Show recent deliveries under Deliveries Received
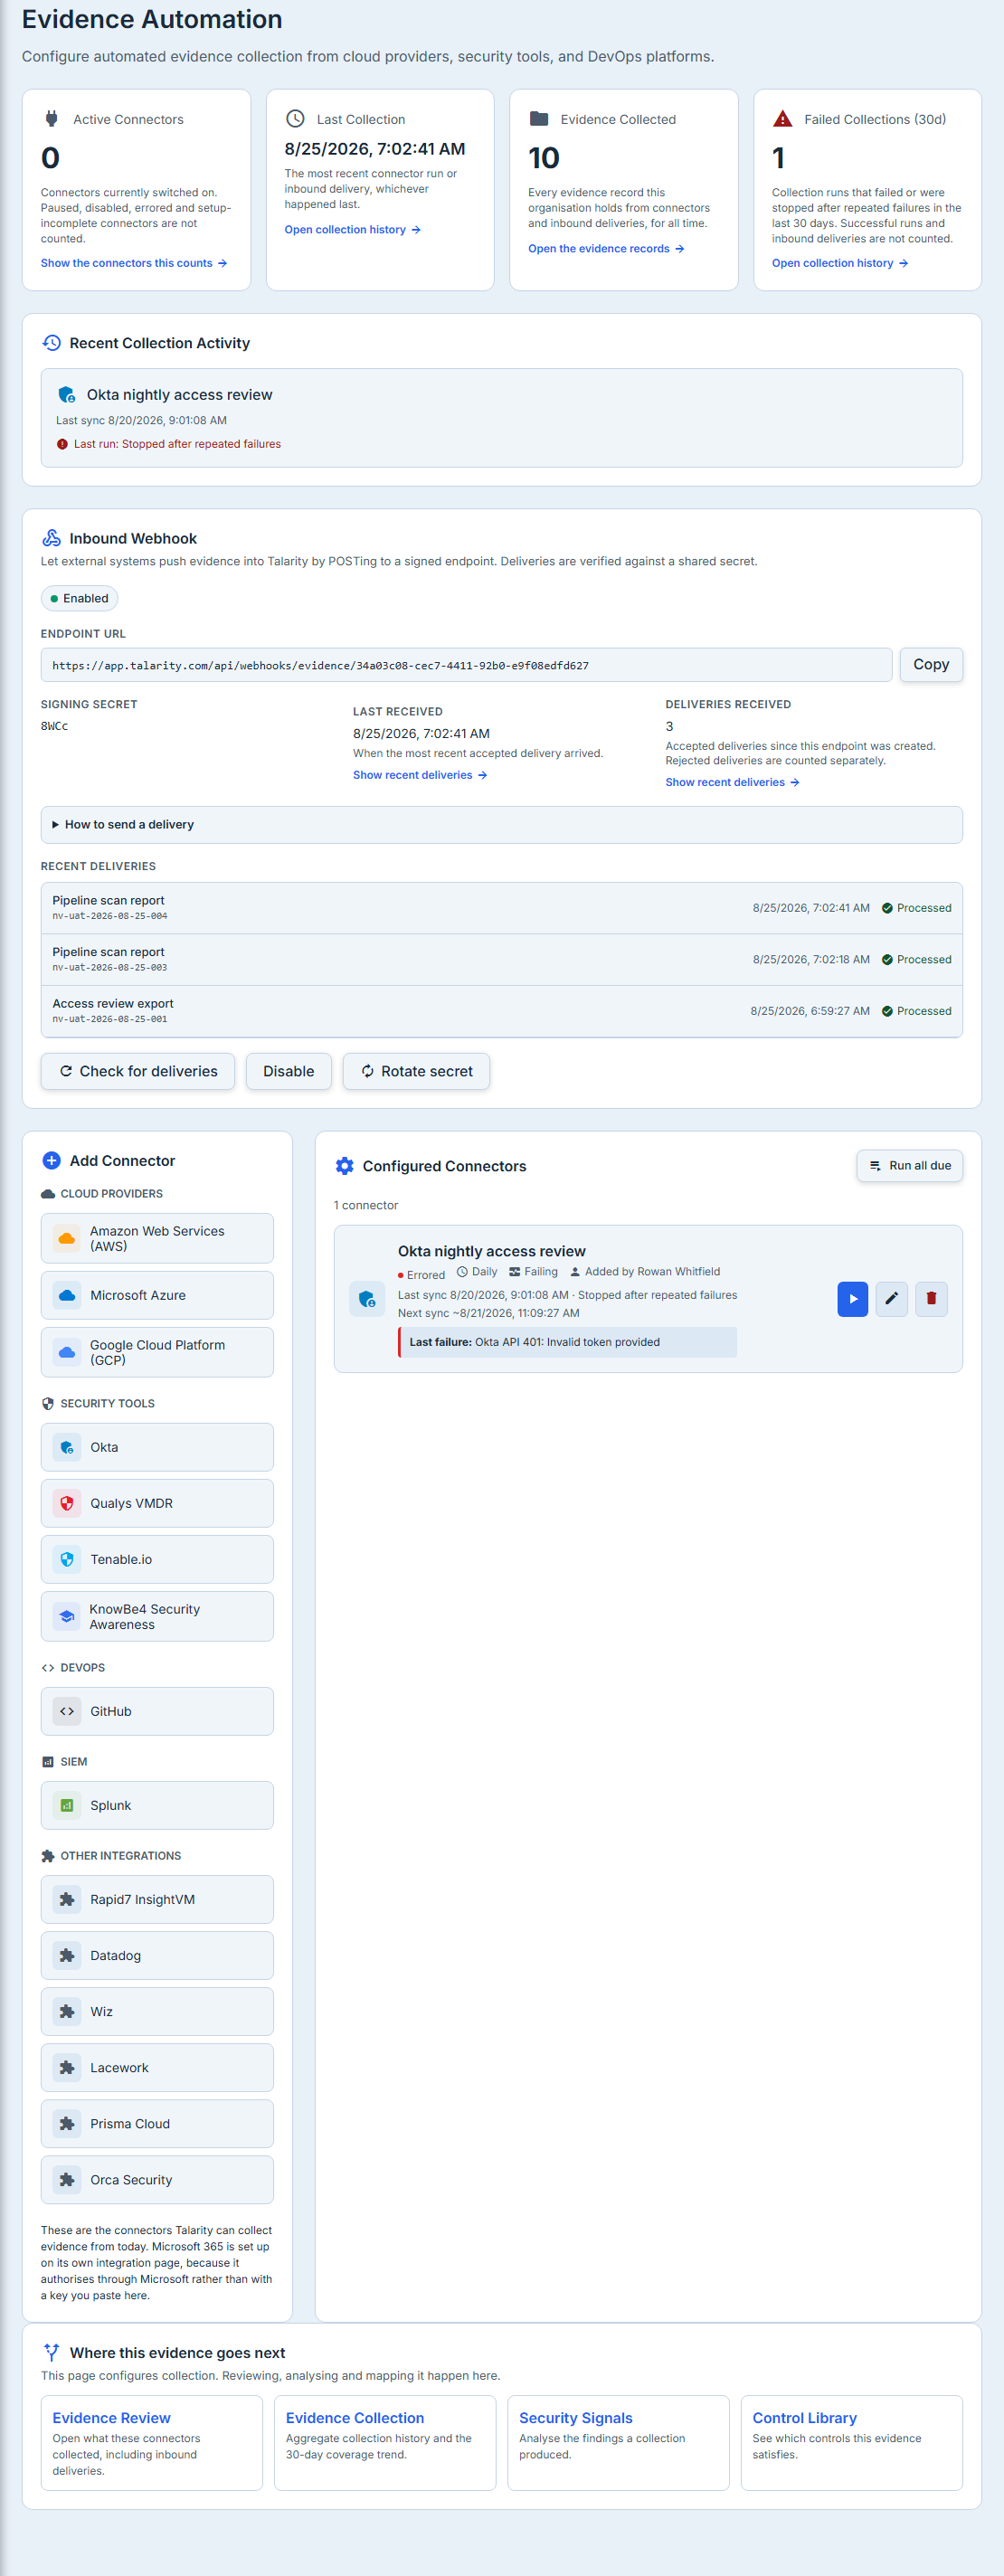Viewport: 1004px width, 2576px height. point(732,782)
